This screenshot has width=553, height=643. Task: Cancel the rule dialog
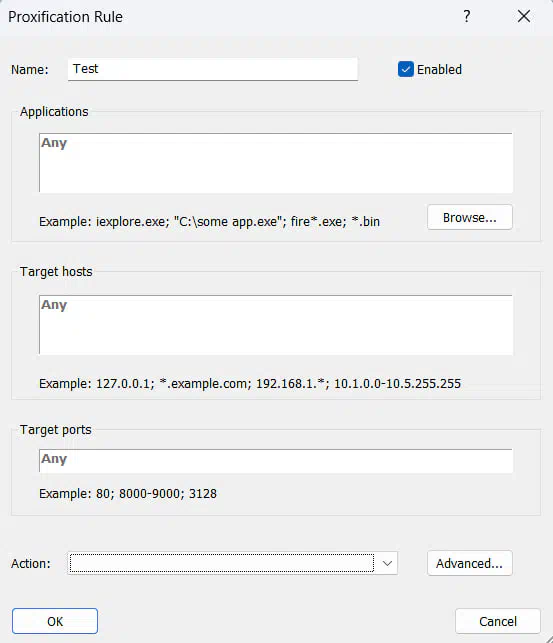pyautogui.click(x=498, y=621)
